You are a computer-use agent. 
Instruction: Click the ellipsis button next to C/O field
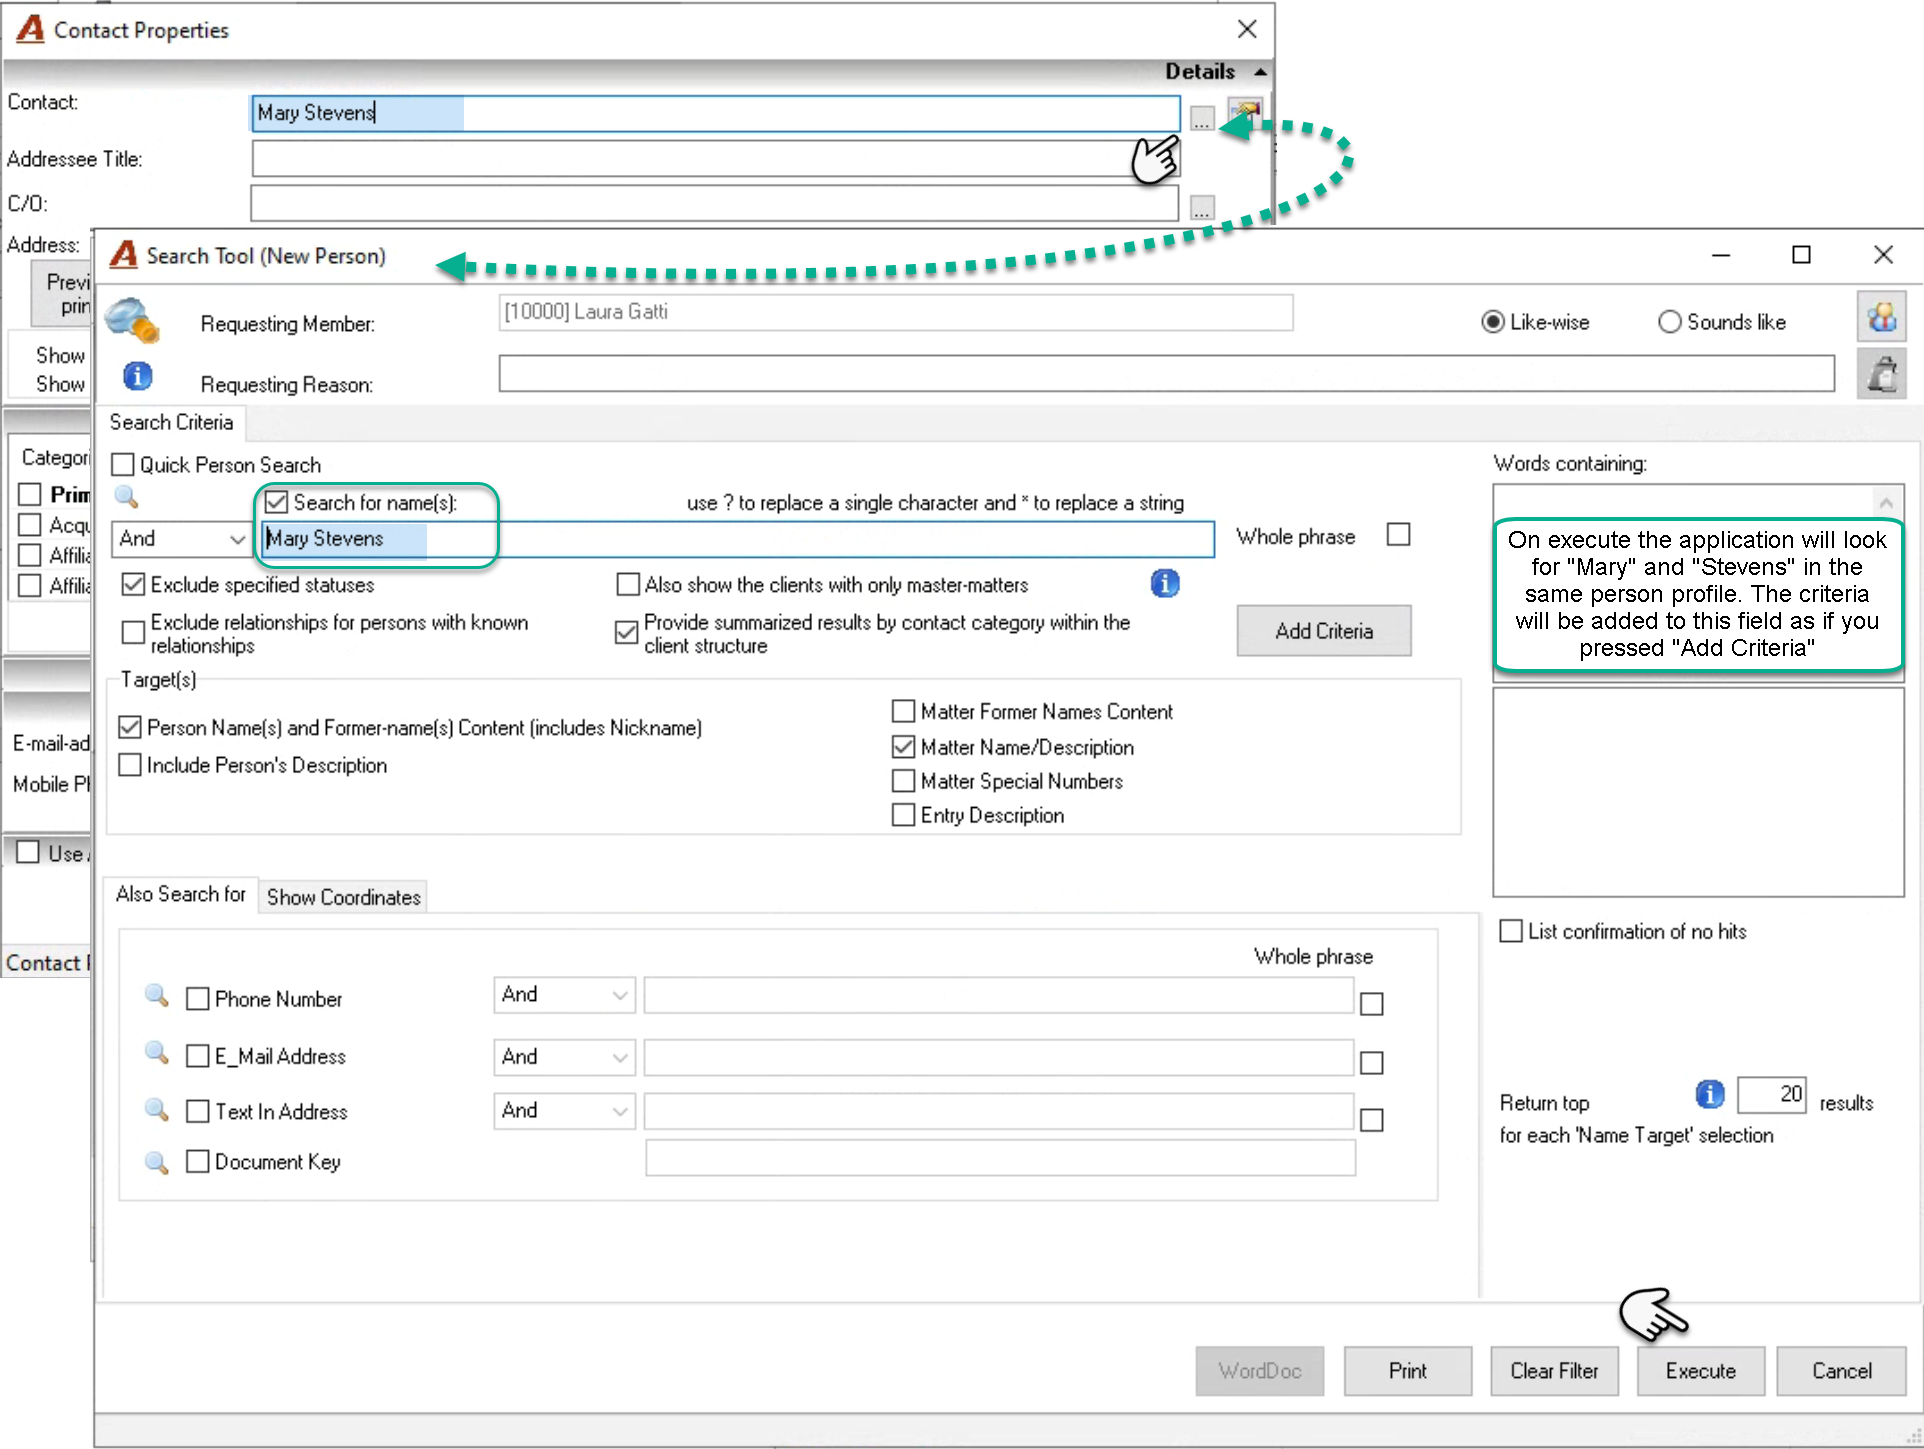[x=1202, y=207]
